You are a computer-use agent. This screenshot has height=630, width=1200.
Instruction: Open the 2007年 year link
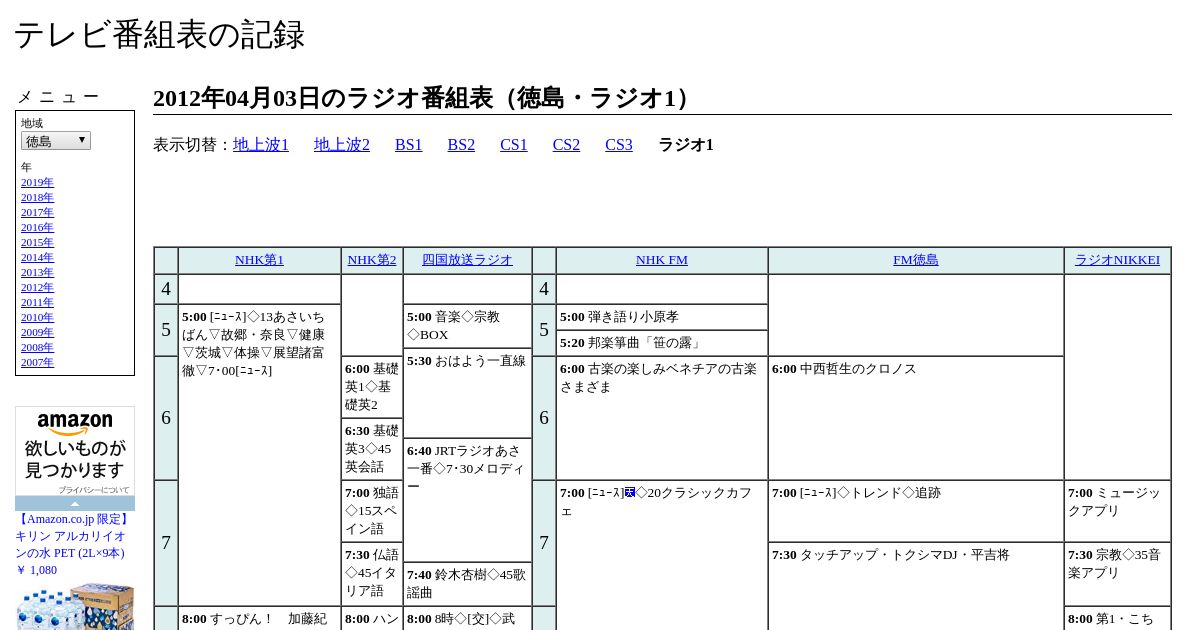point(37,362)
